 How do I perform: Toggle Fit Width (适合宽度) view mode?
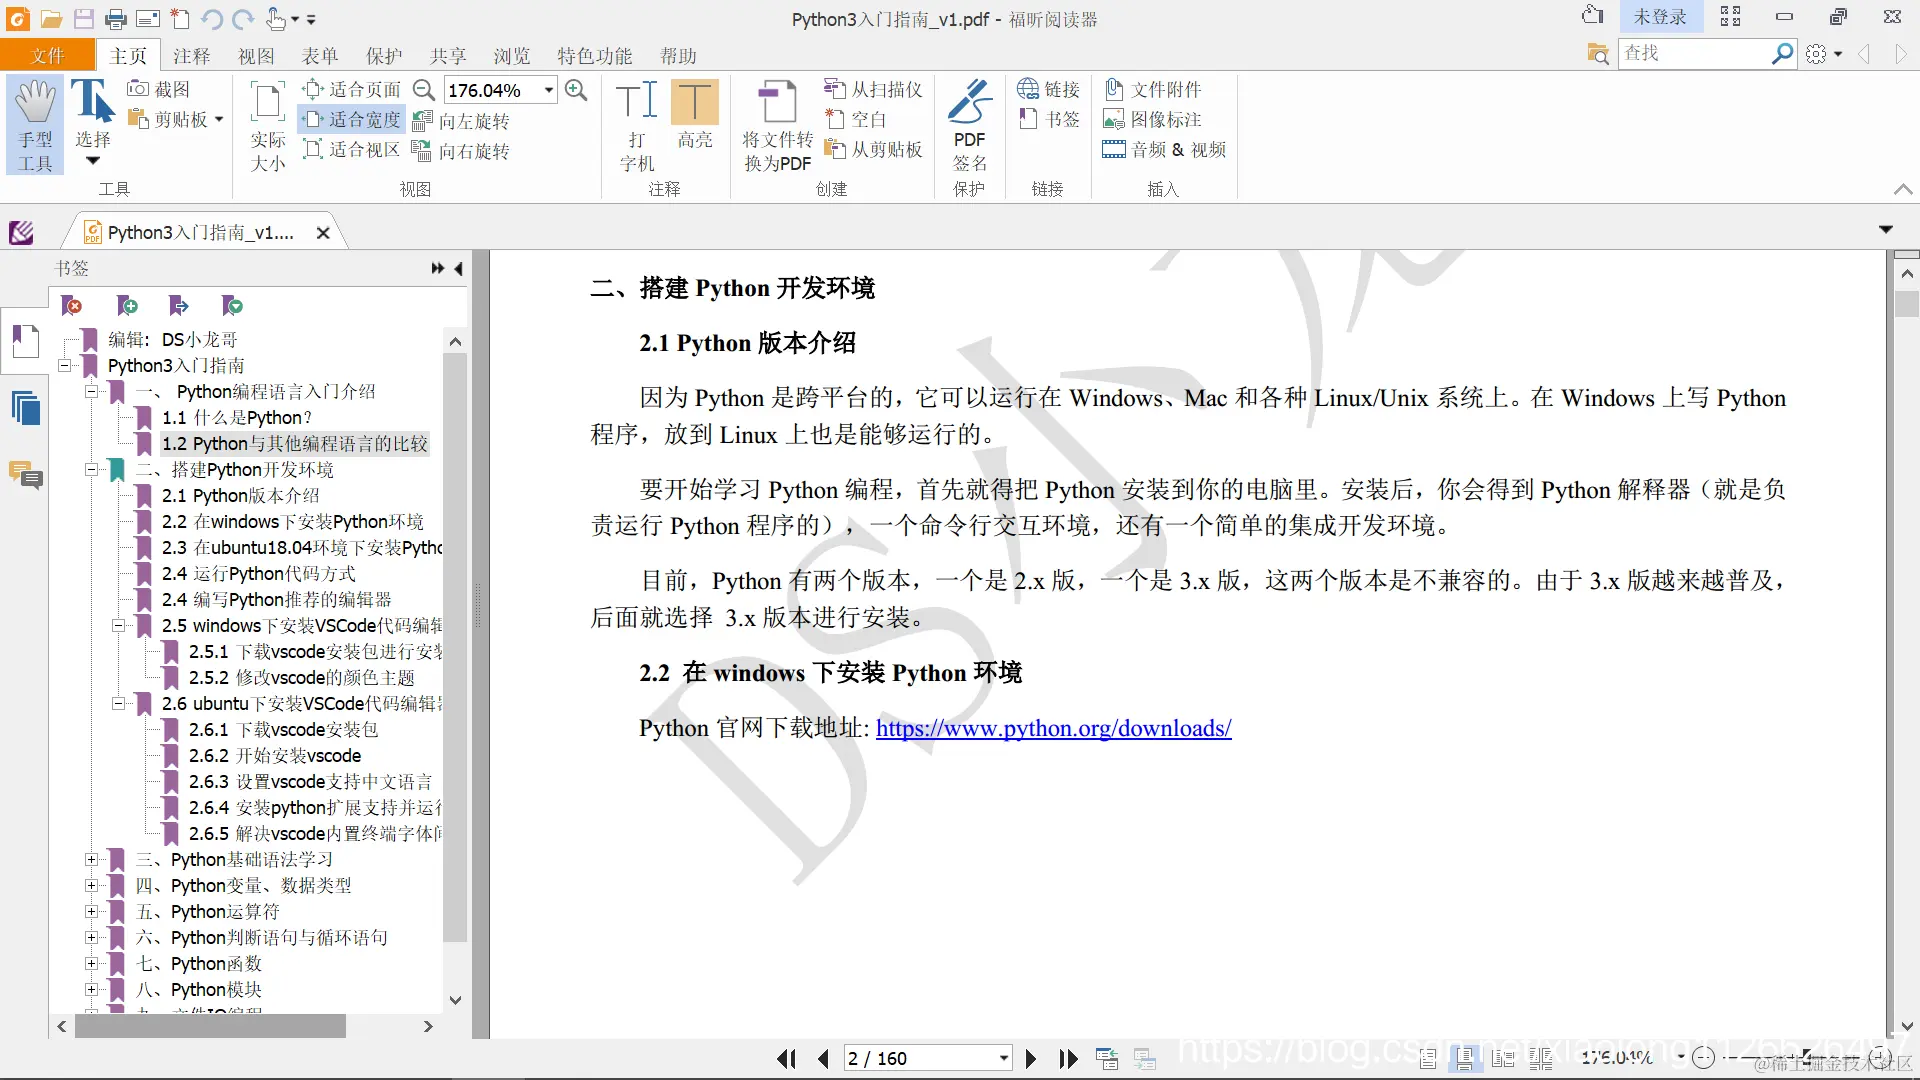(352, 120)
